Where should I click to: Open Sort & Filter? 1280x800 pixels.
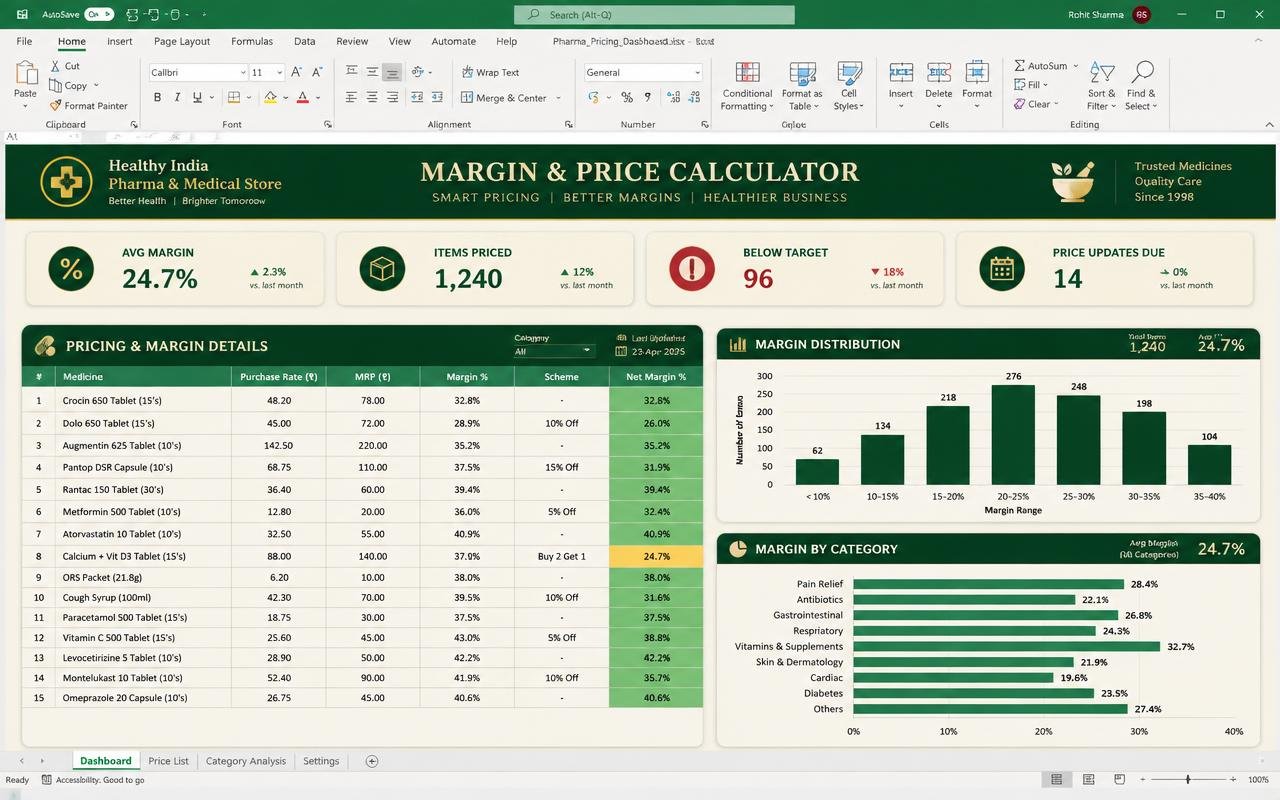coord(1101,86)
